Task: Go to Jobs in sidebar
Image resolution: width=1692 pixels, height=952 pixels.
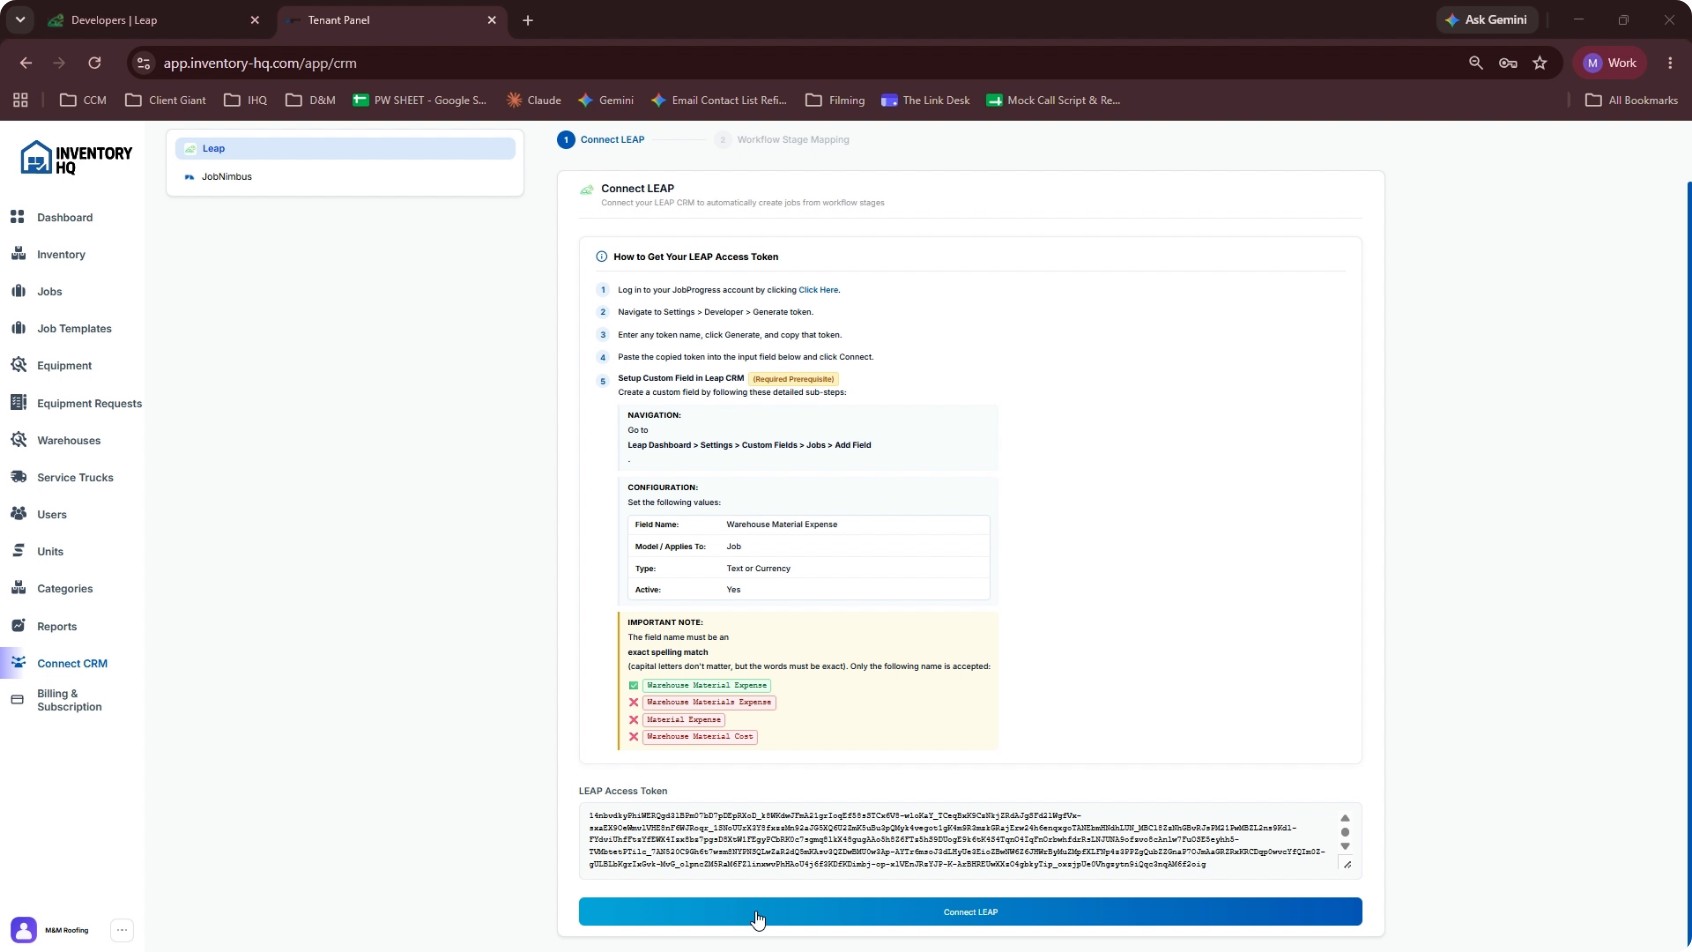Action: coord(49,291)
